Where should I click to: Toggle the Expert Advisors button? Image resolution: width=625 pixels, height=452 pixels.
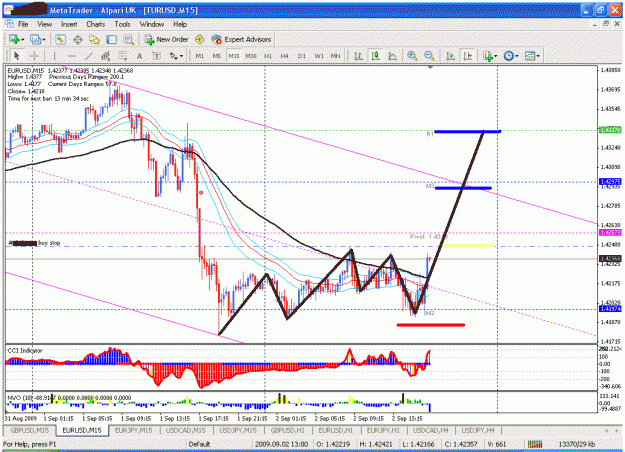(x=241, y=39)
